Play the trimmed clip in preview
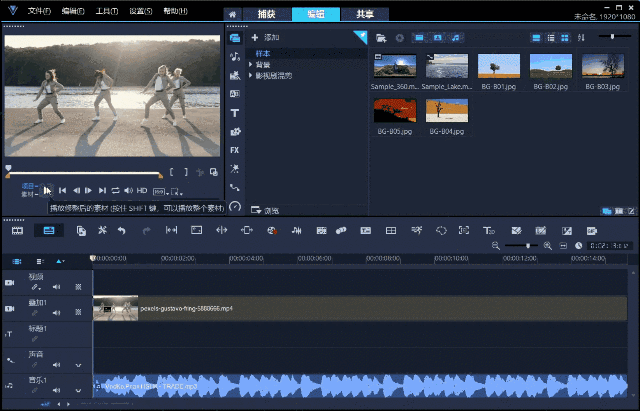 [47, 190]
